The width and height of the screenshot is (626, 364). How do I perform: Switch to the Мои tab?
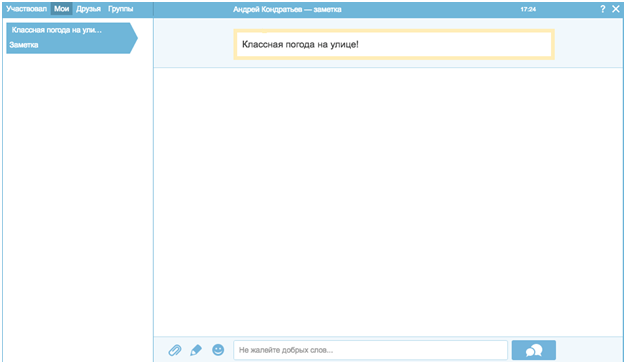pyautogui.click(x=61, y=9)
